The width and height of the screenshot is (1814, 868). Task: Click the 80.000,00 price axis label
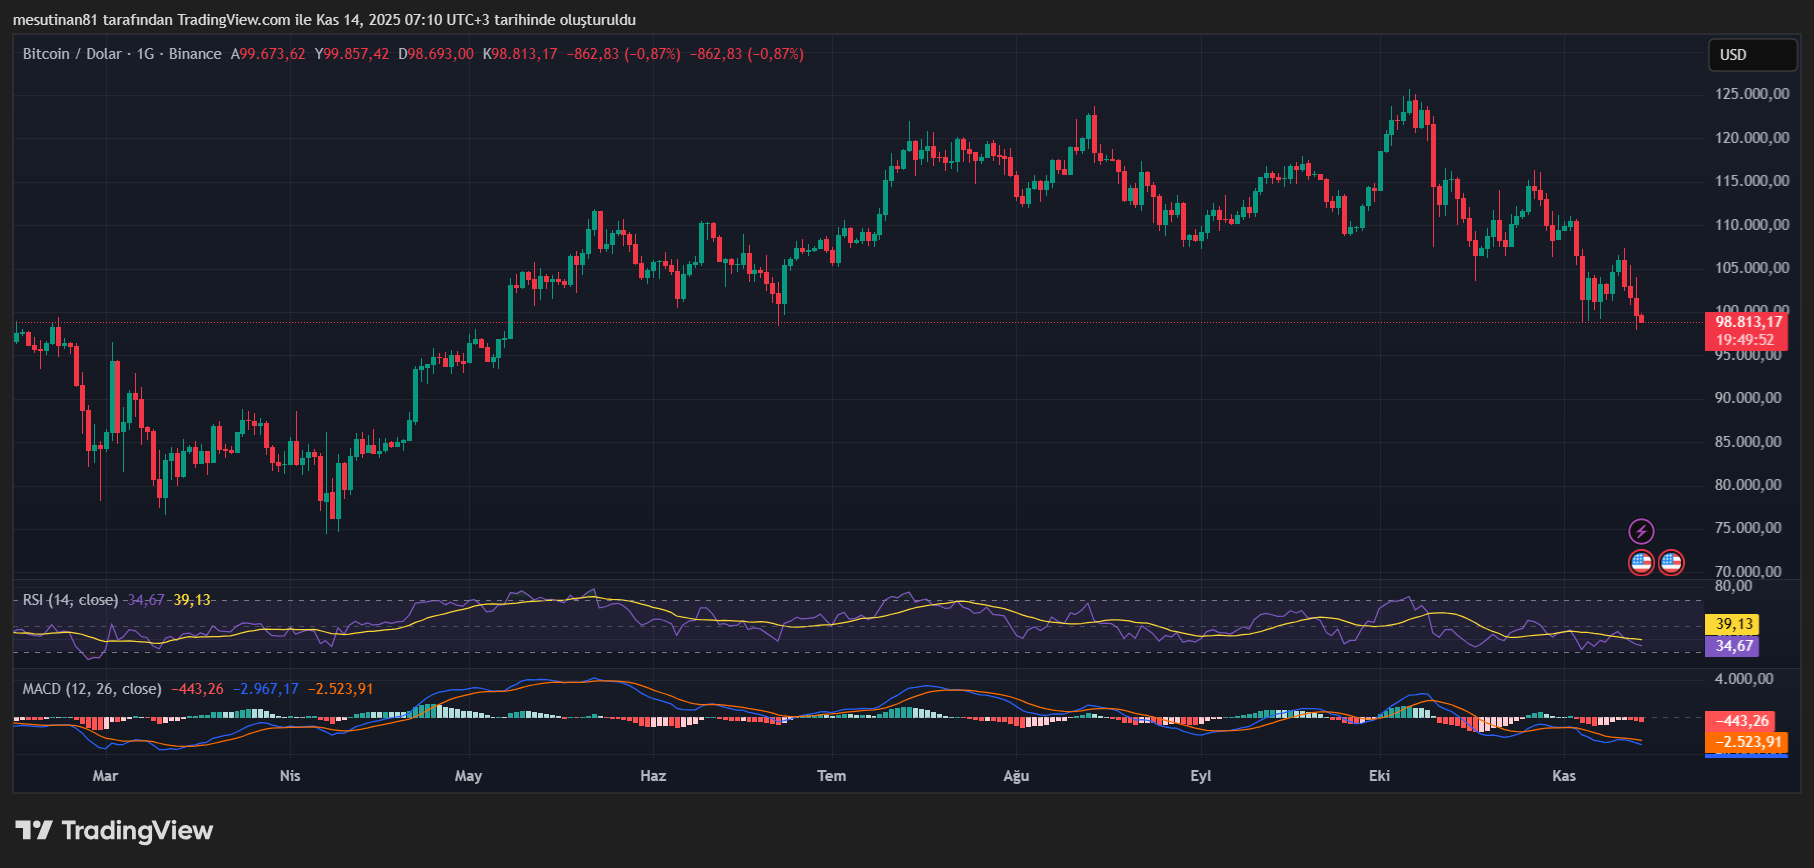point(1748,485)
